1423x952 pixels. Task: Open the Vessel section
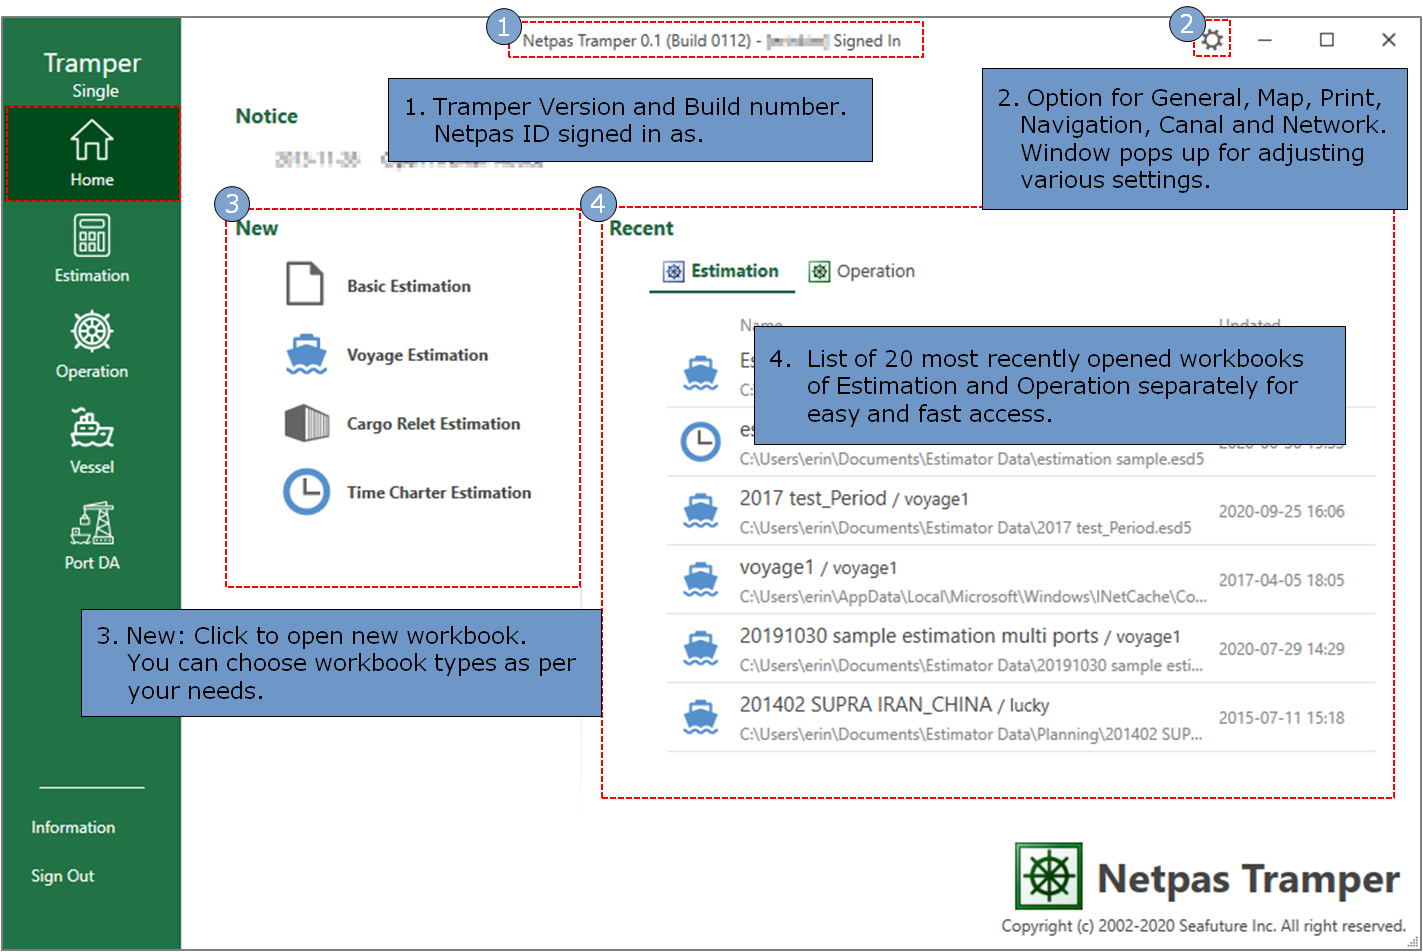[92, 440]
